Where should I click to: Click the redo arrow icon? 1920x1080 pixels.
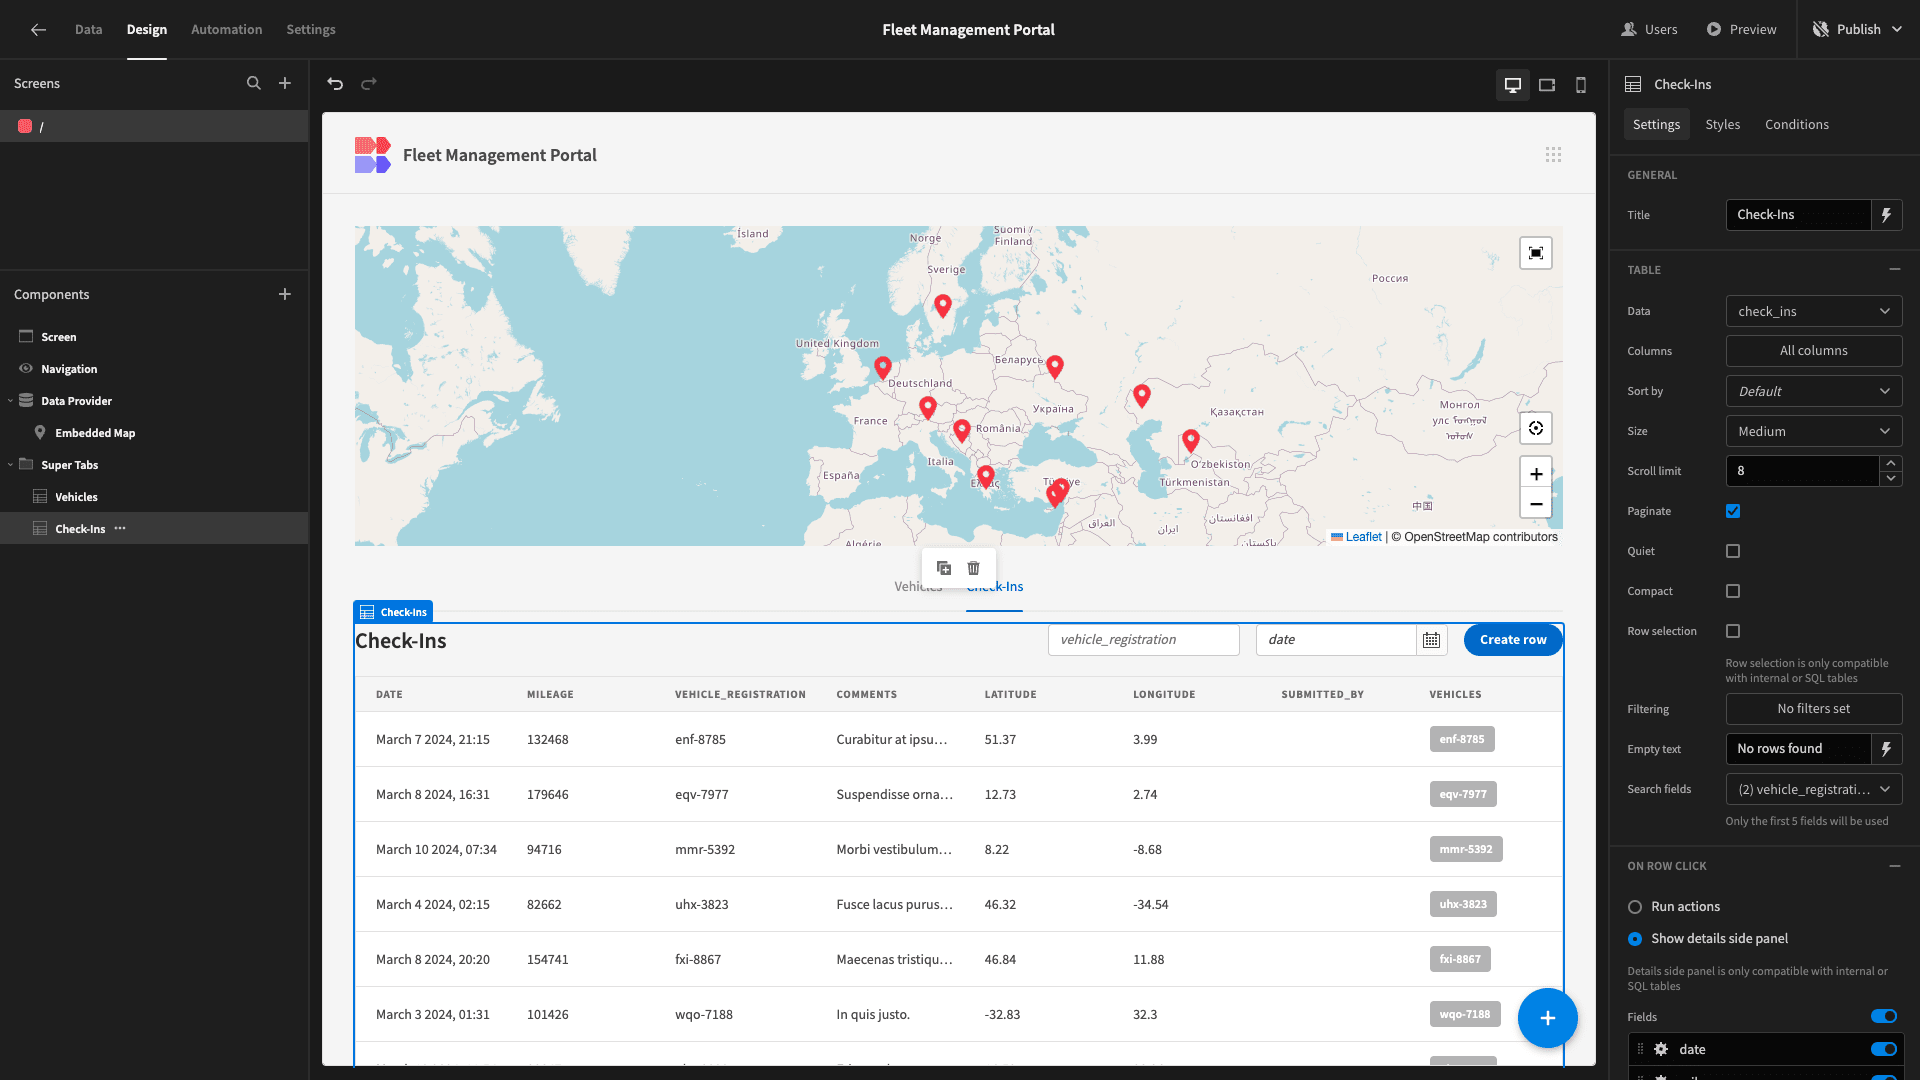pos(369,83)
